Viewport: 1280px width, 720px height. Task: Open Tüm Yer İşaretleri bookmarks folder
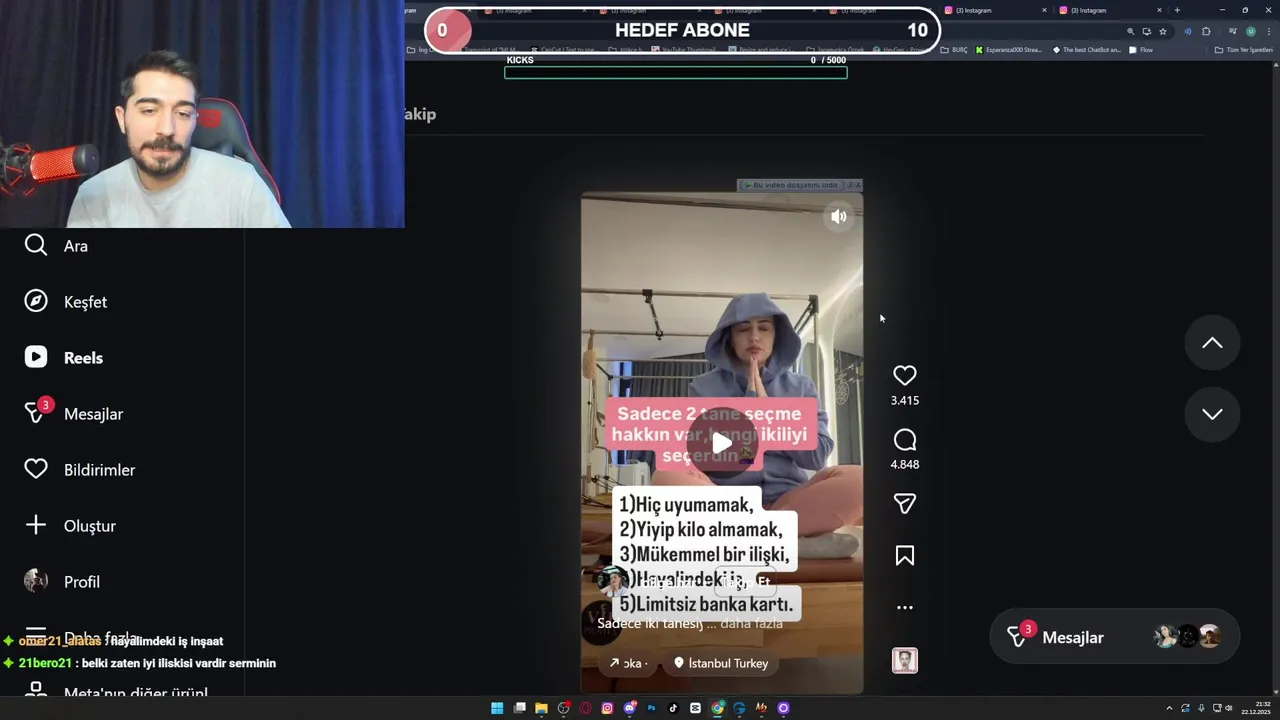click(1243, 50)
